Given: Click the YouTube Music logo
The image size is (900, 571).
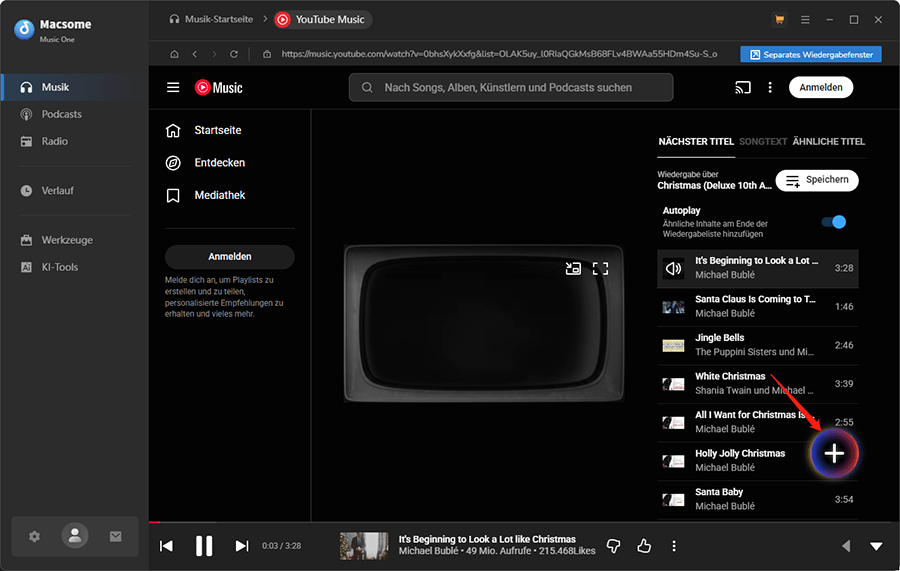Looking at the screenshot, I should click(x=219, y=87).
